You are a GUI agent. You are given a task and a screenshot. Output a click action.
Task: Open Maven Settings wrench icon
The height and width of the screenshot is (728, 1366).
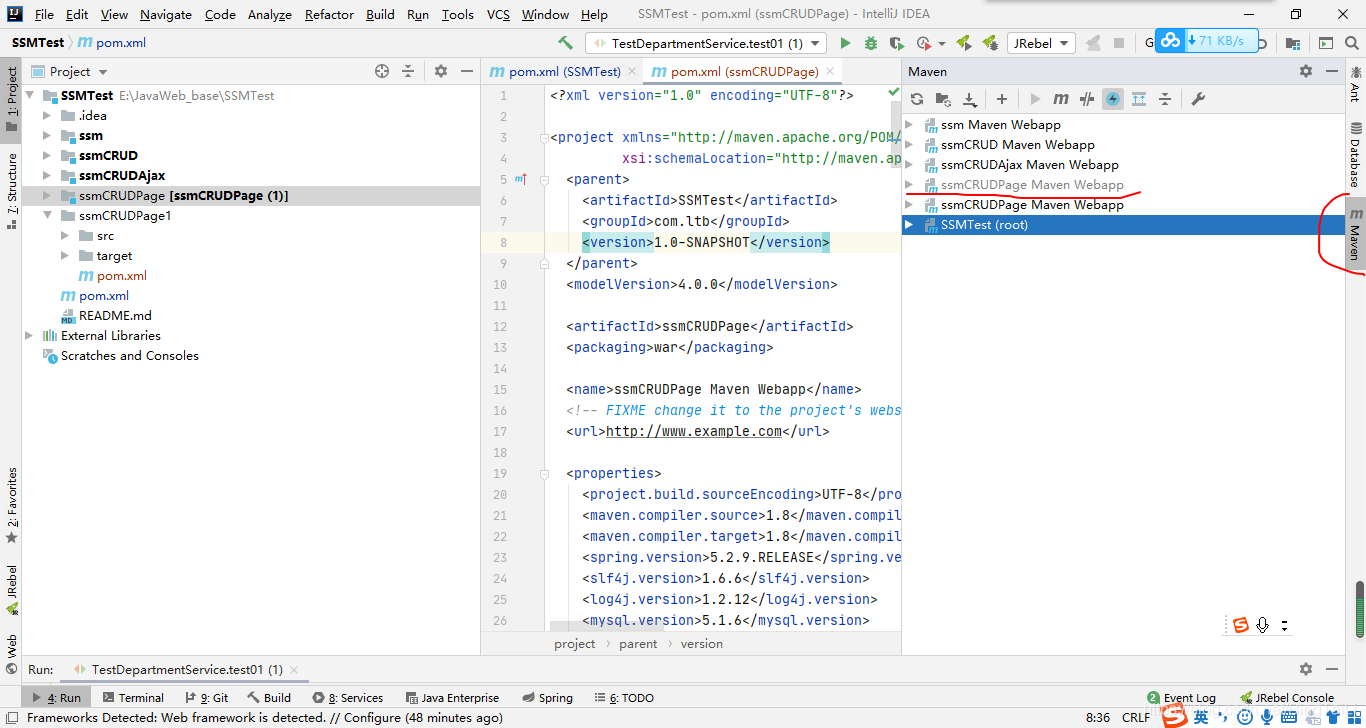point(1198,99)
